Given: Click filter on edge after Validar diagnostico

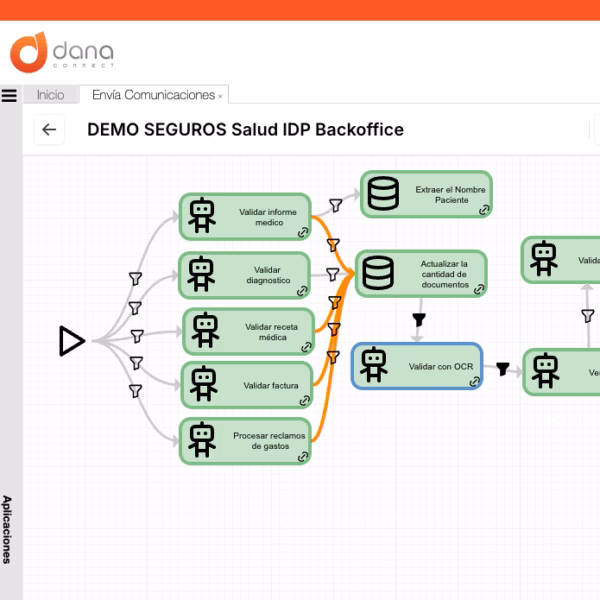Looking at the screenshot, I should click(x=333, y=274).
